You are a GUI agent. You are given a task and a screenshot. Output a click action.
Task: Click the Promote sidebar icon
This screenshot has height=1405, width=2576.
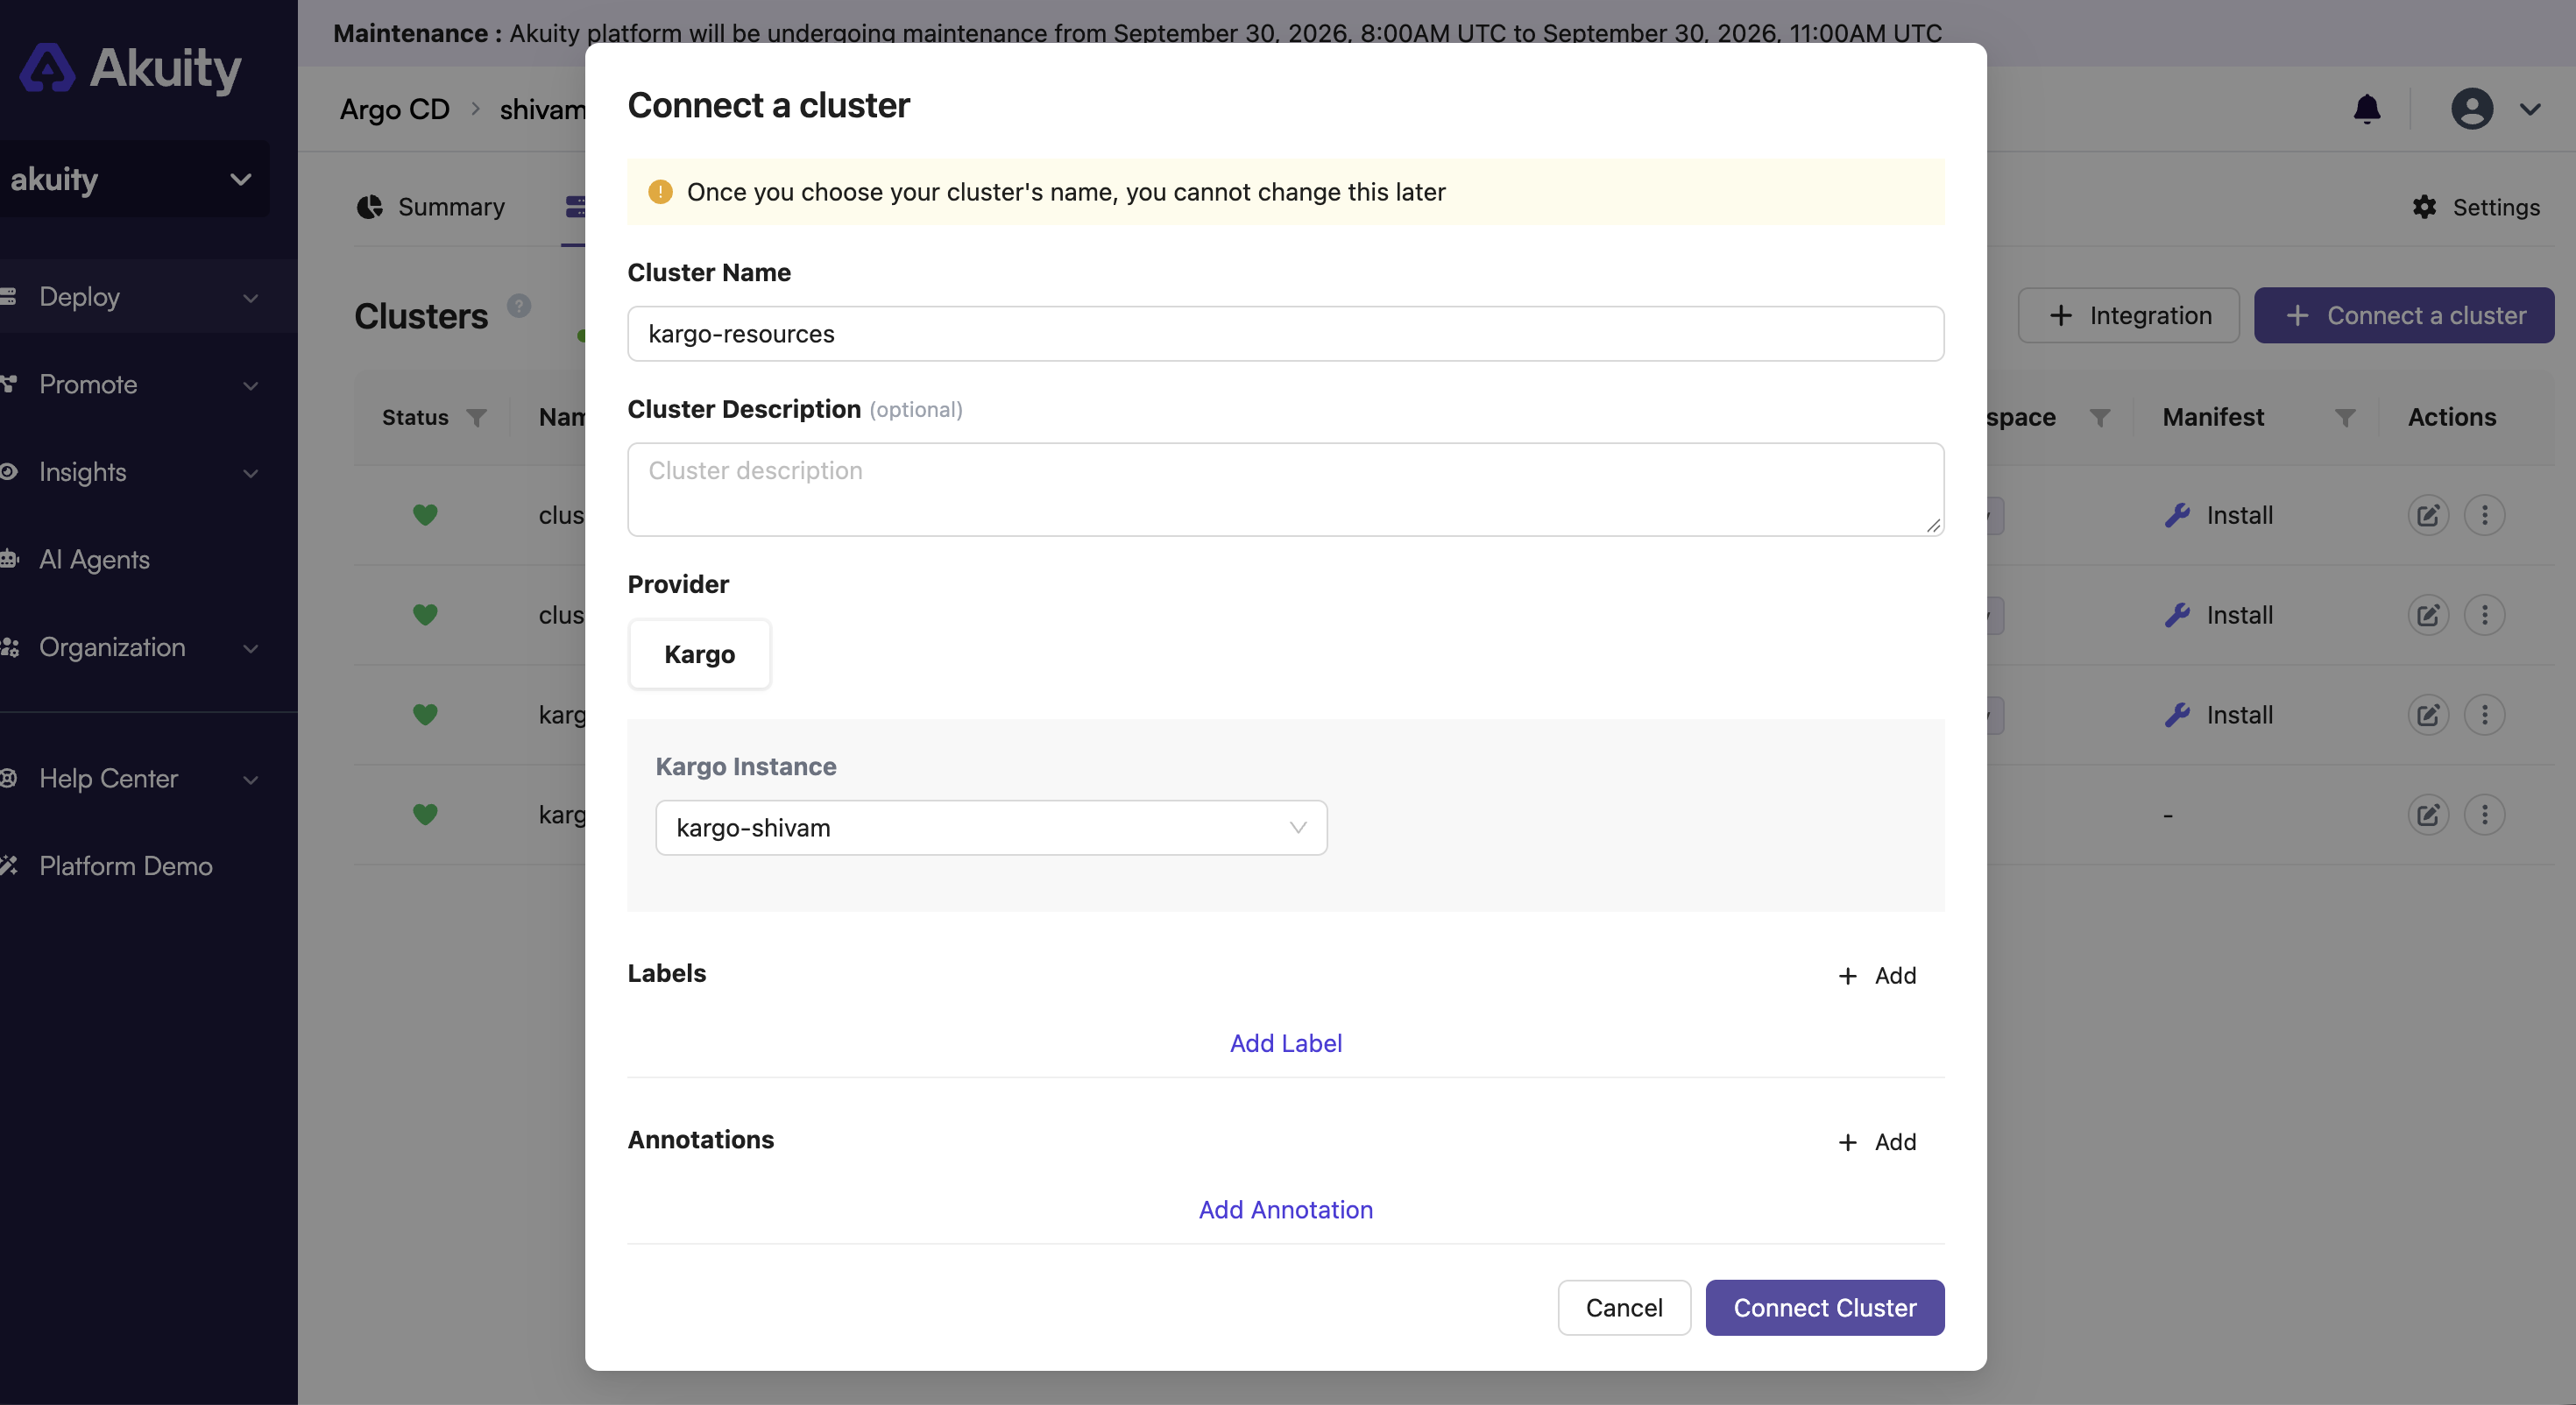9,384
